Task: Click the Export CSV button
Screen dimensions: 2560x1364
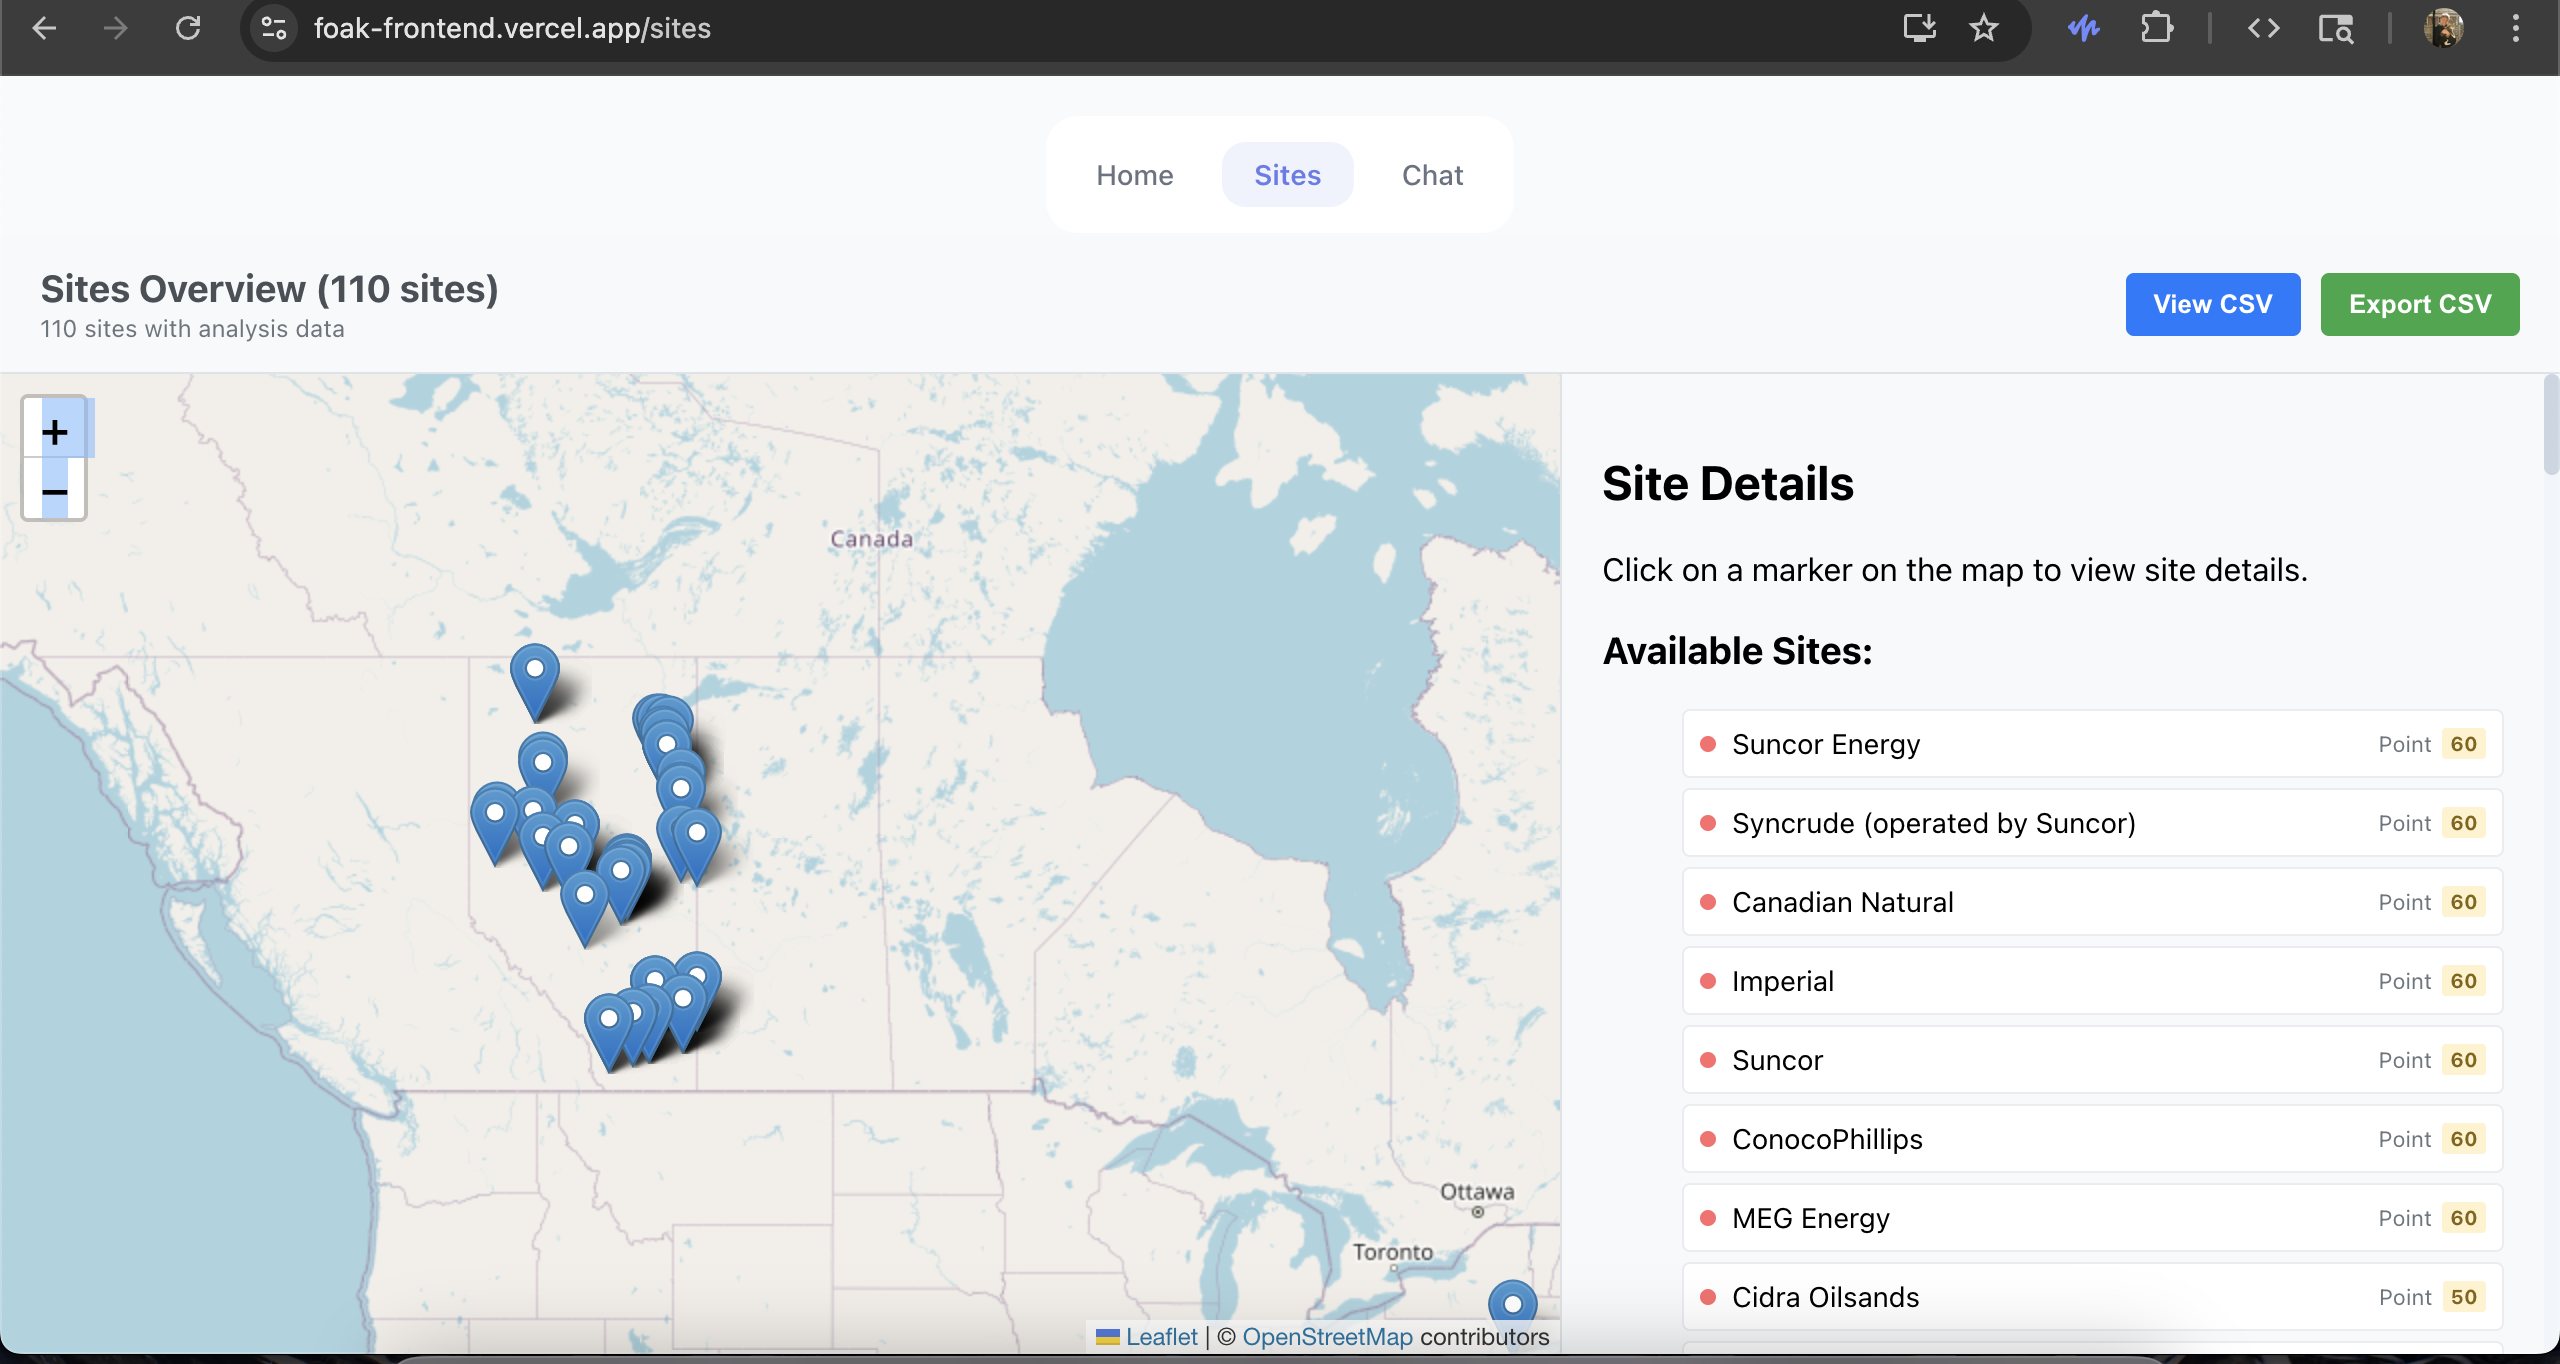Action: (2419, 304)
